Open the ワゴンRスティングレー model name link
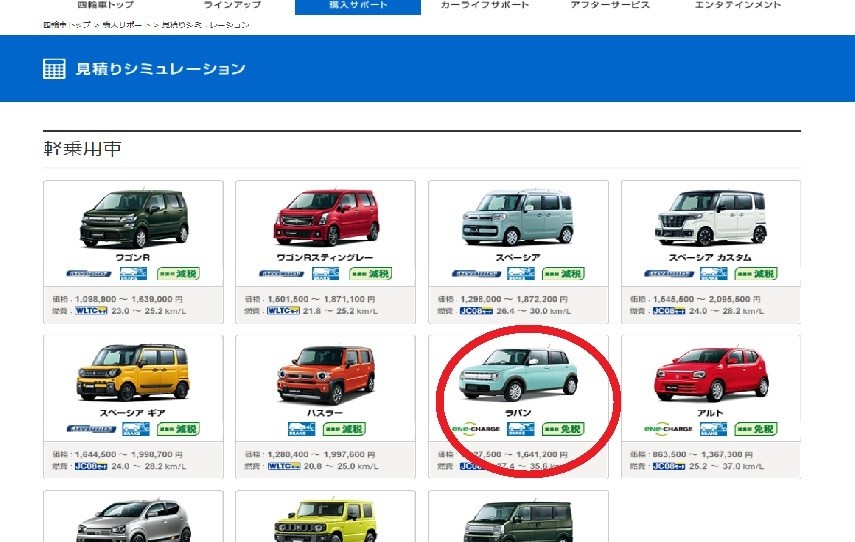Image resolution: width=855 pixels, height=542 pixels. (325, 257)
